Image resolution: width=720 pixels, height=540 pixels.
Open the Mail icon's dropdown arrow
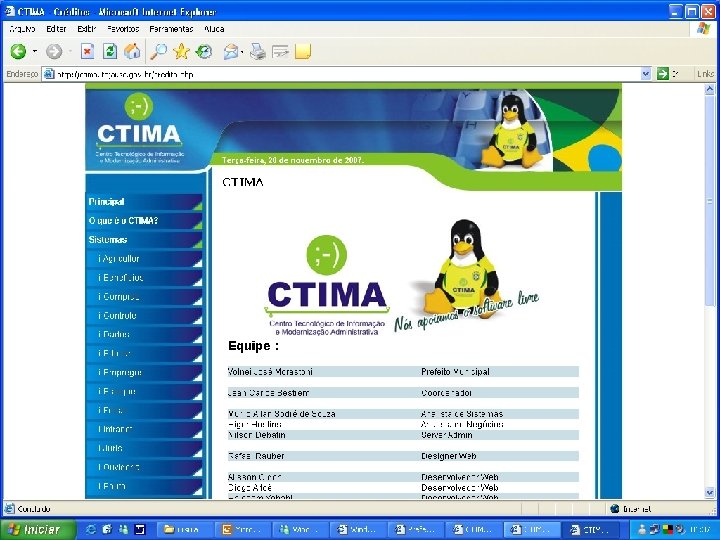point(242,52)
